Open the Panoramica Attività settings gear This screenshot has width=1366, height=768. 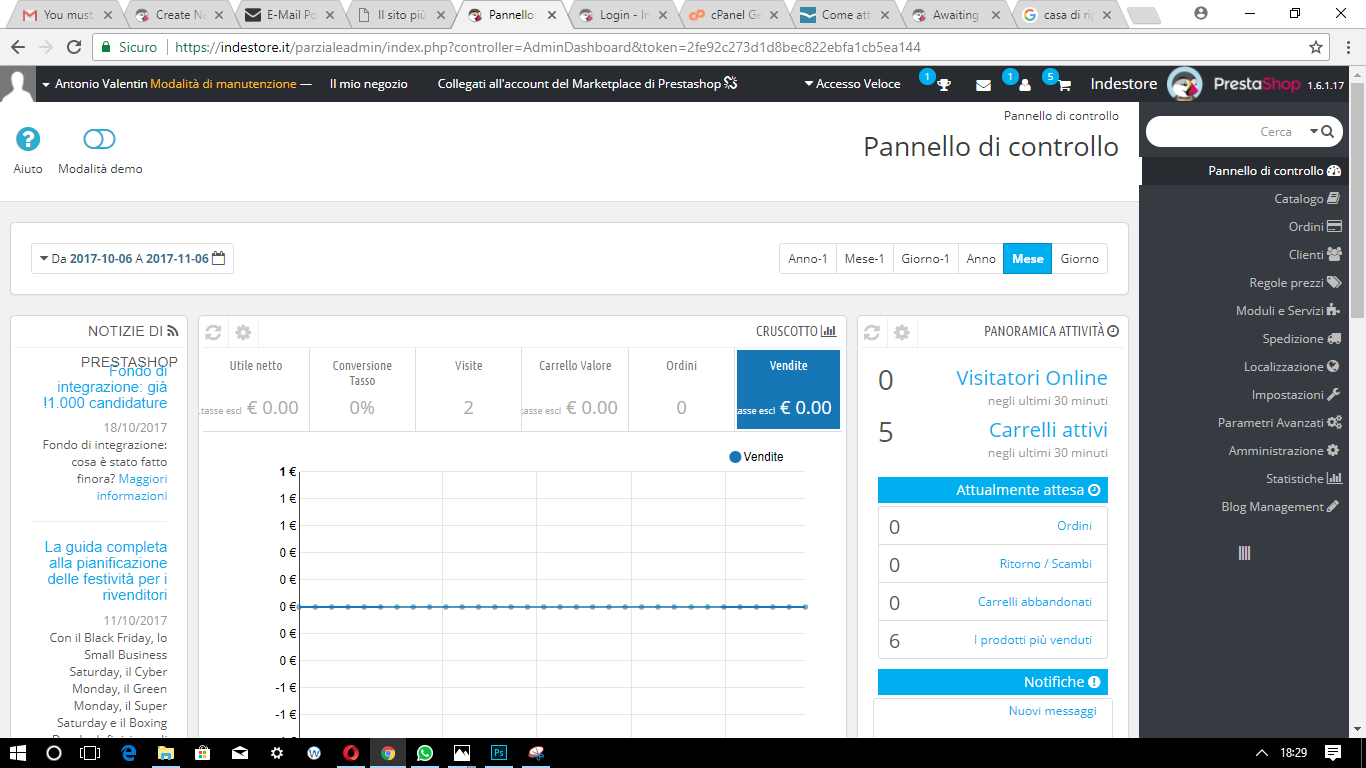coord(902,332)
